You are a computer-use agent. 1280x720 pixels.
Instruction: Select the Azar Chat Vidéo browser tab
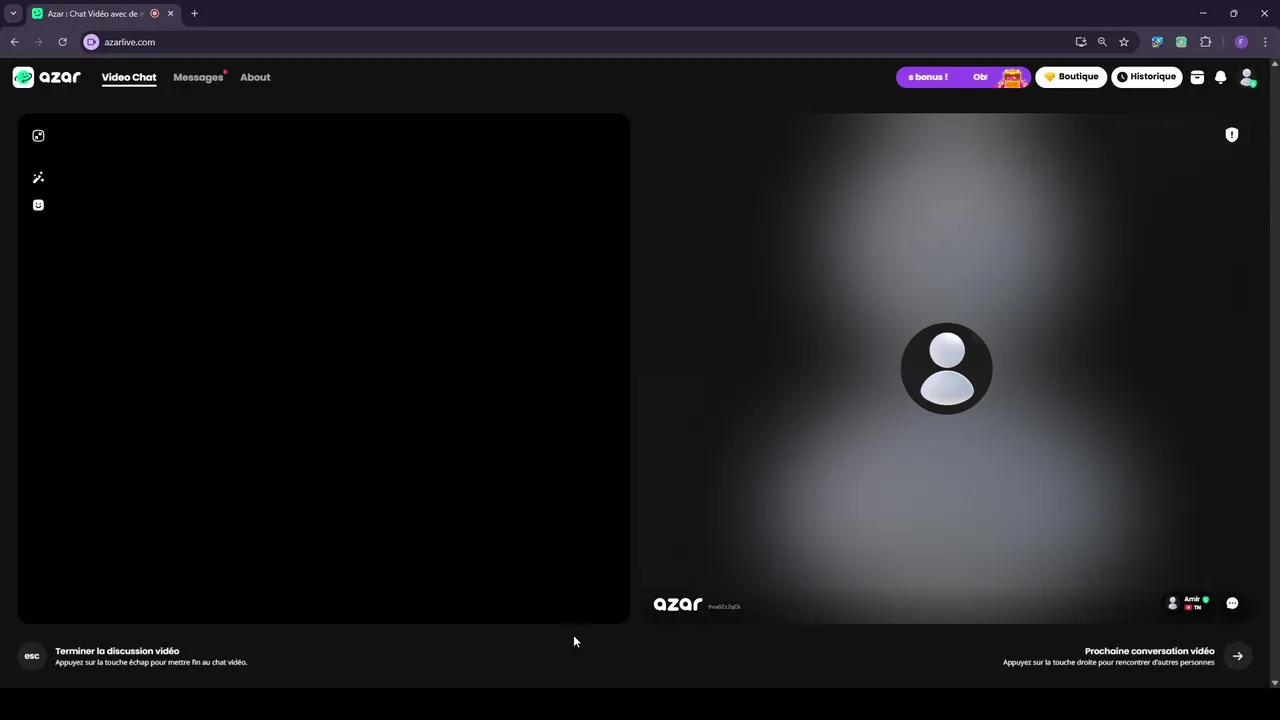click(104, 14)
